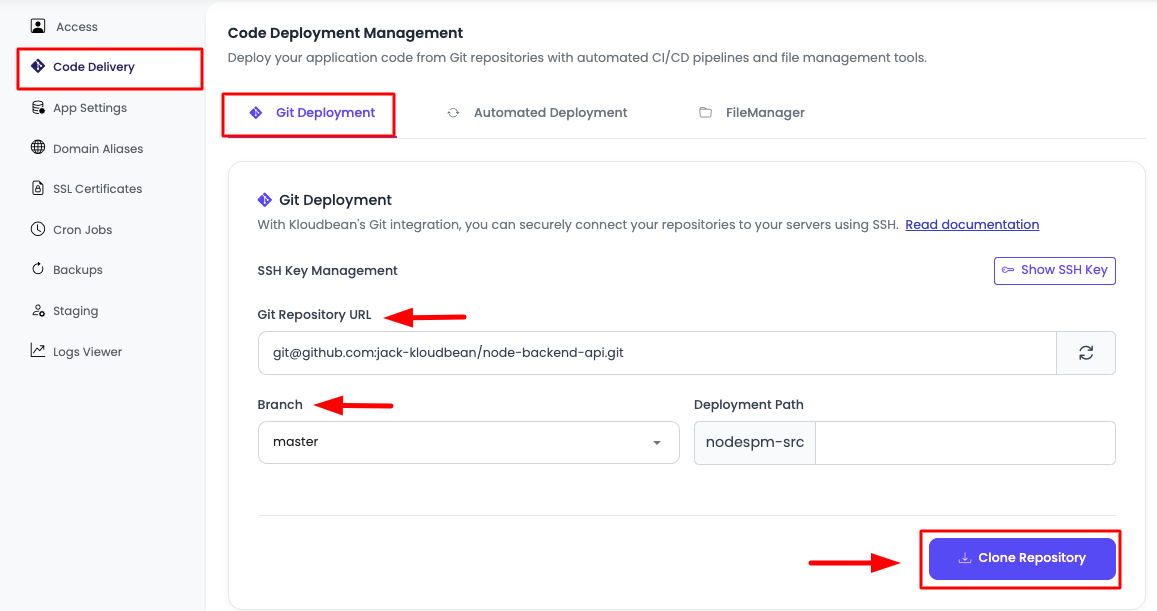The width and height of the screenshot is (1157, 611).
Task: Expand the branch selector chevron
Action: [x=657, y=442]
